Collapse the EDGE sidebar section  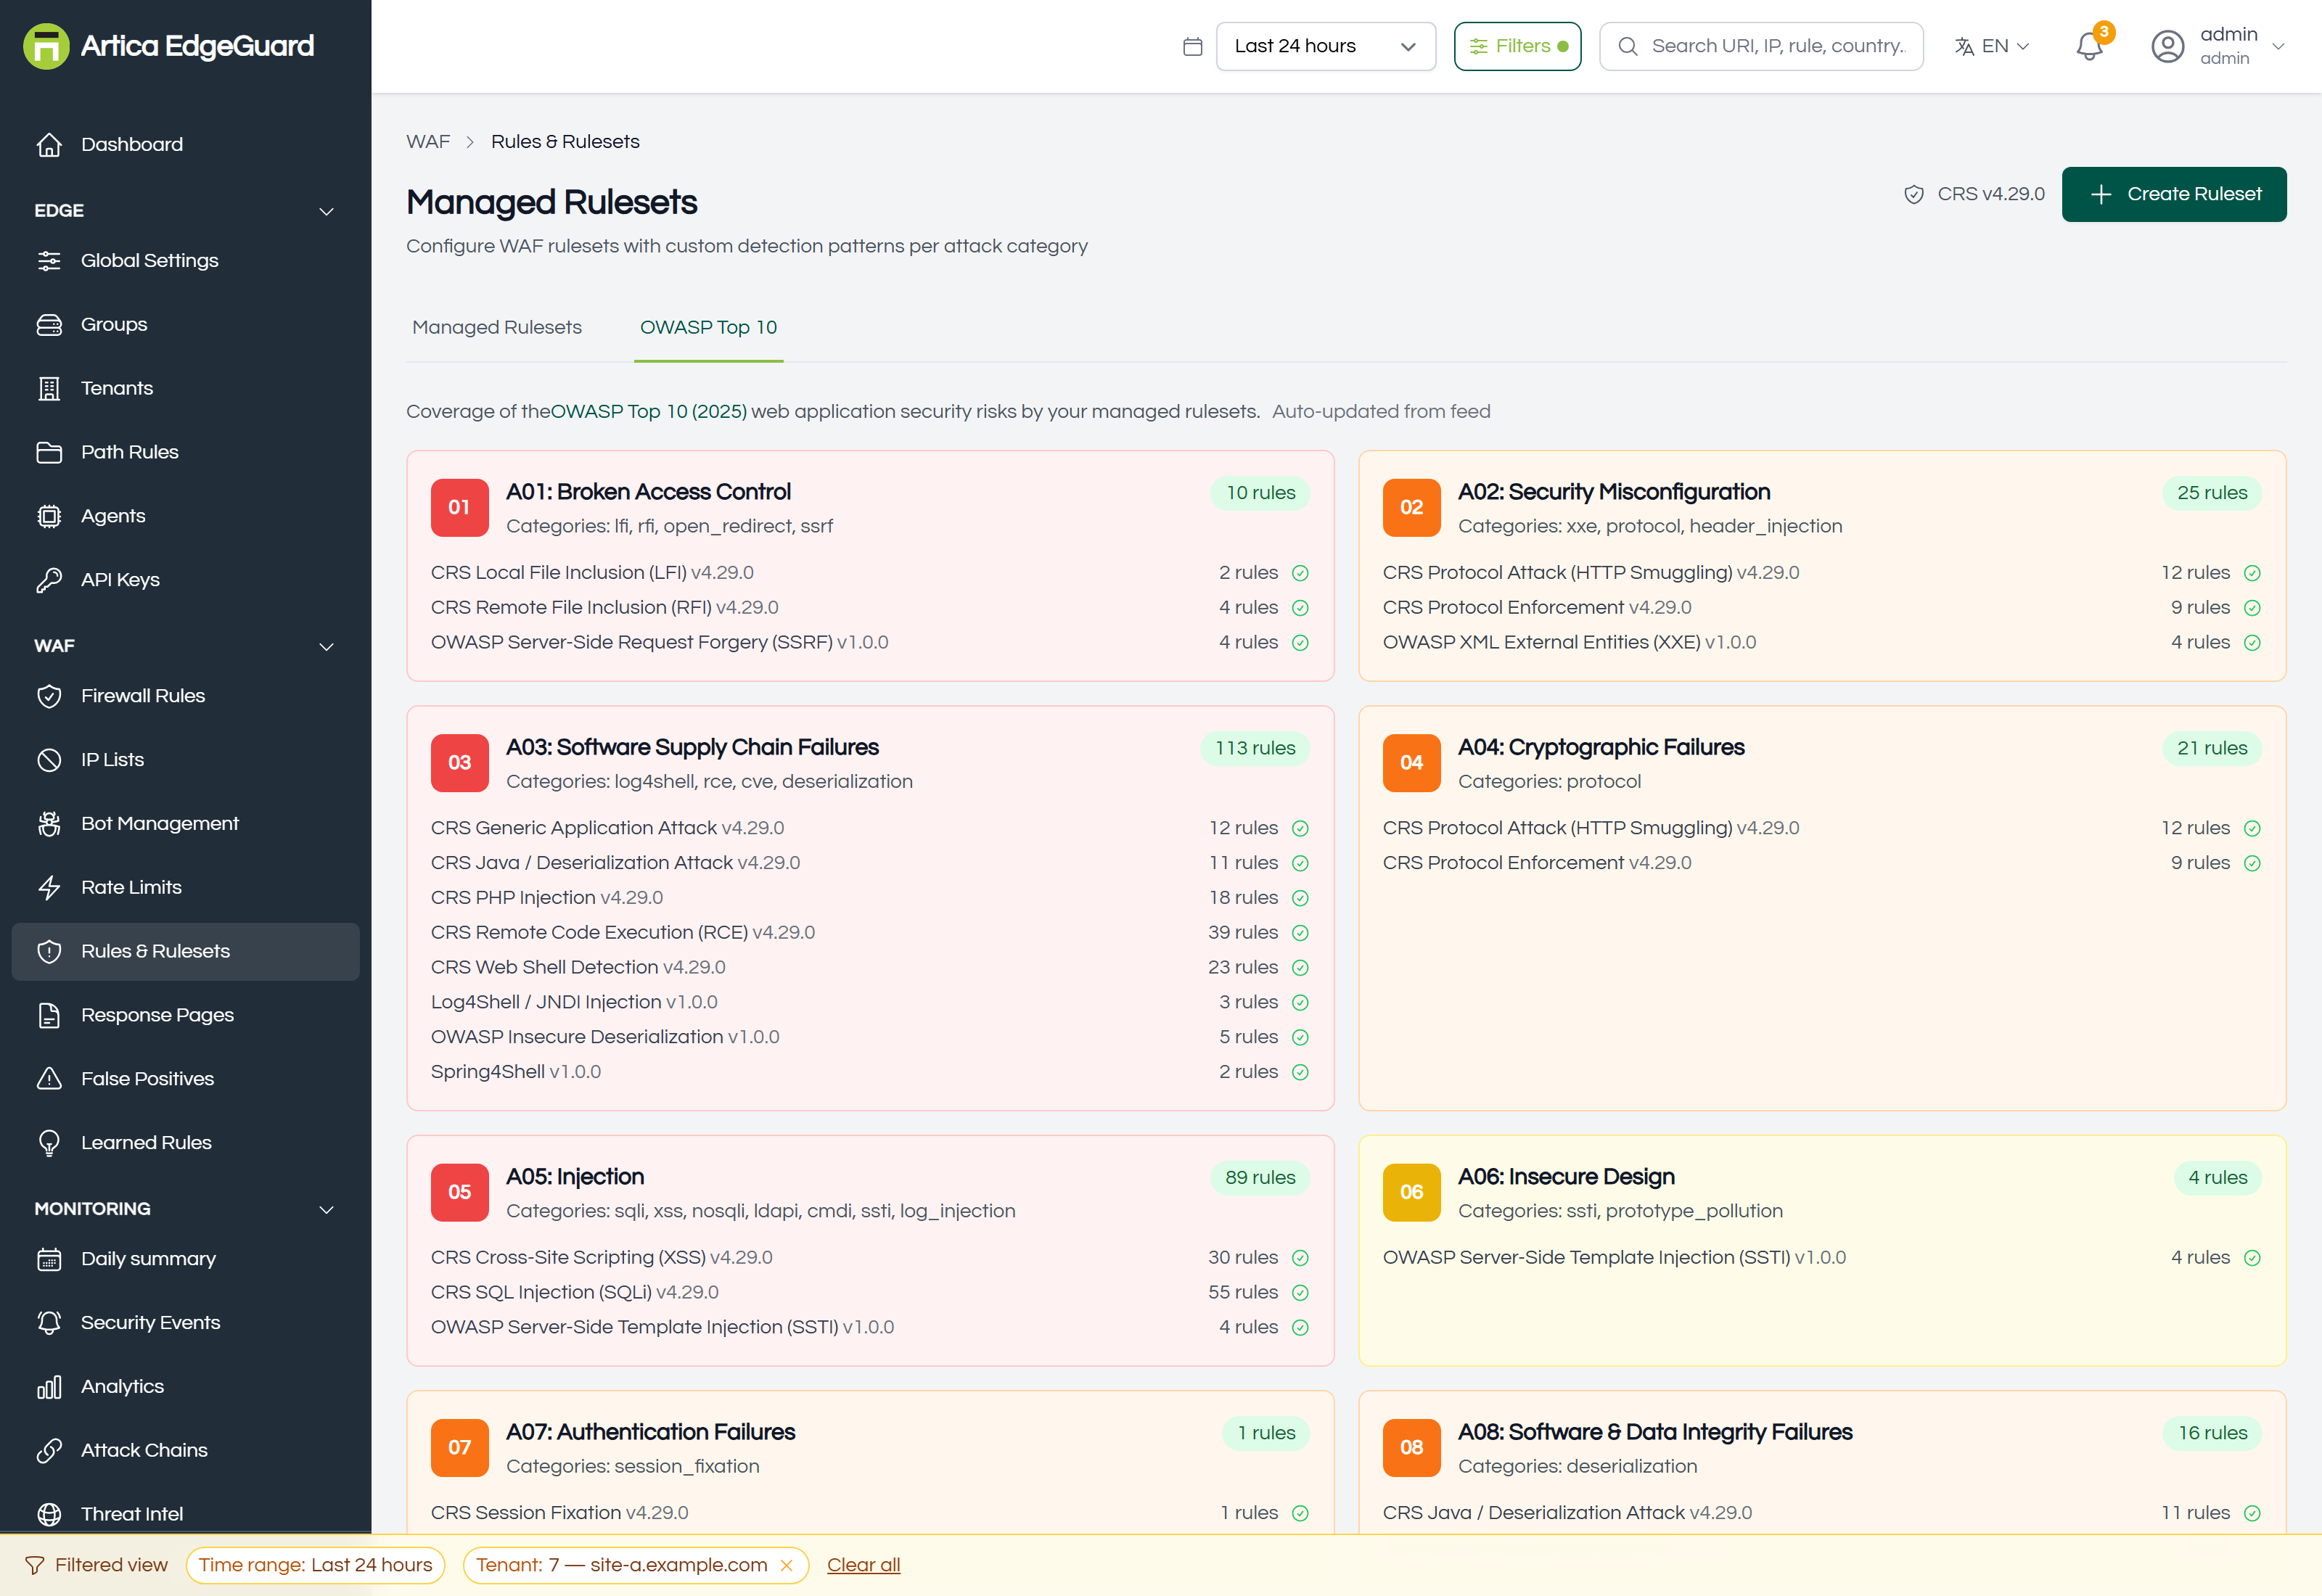coord(326,212)
